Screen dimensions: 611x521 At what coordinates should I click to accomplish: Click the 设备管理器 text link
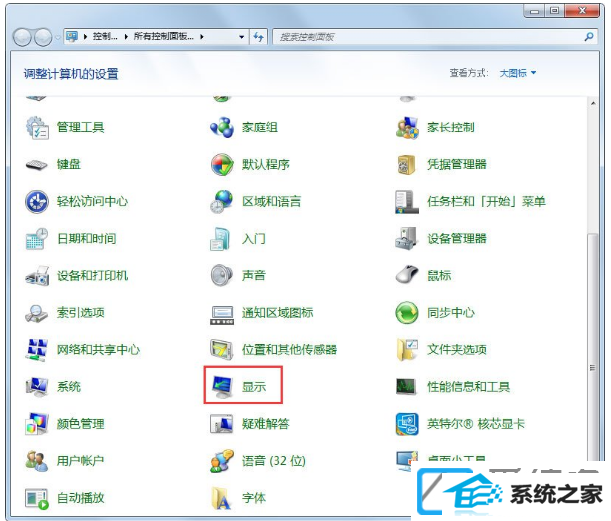(x=457, y=238)
